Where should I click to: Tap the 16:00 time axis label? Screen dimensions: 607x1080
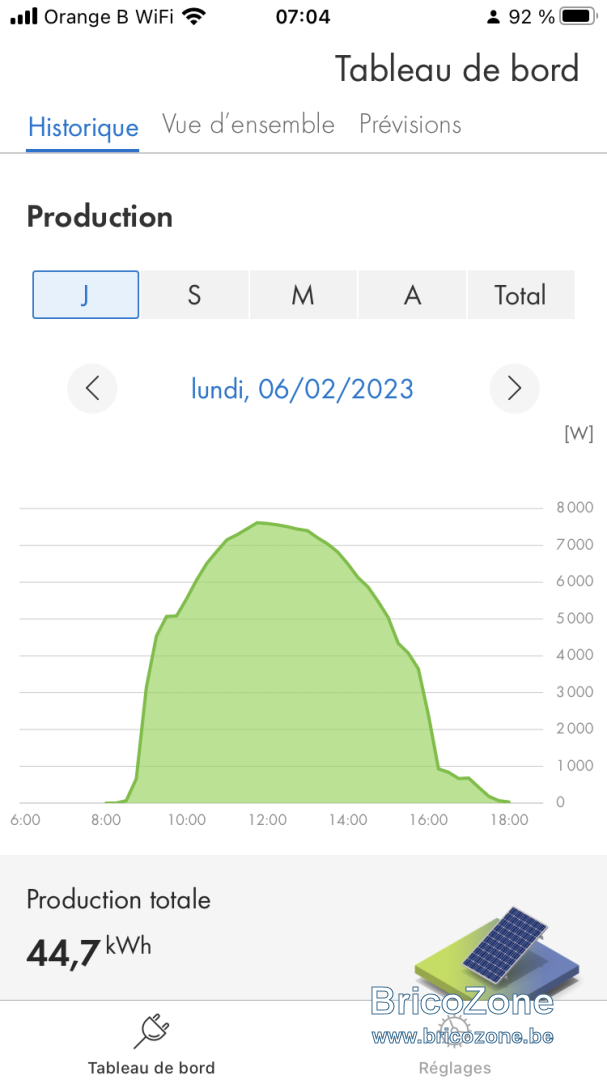[429, 820]
